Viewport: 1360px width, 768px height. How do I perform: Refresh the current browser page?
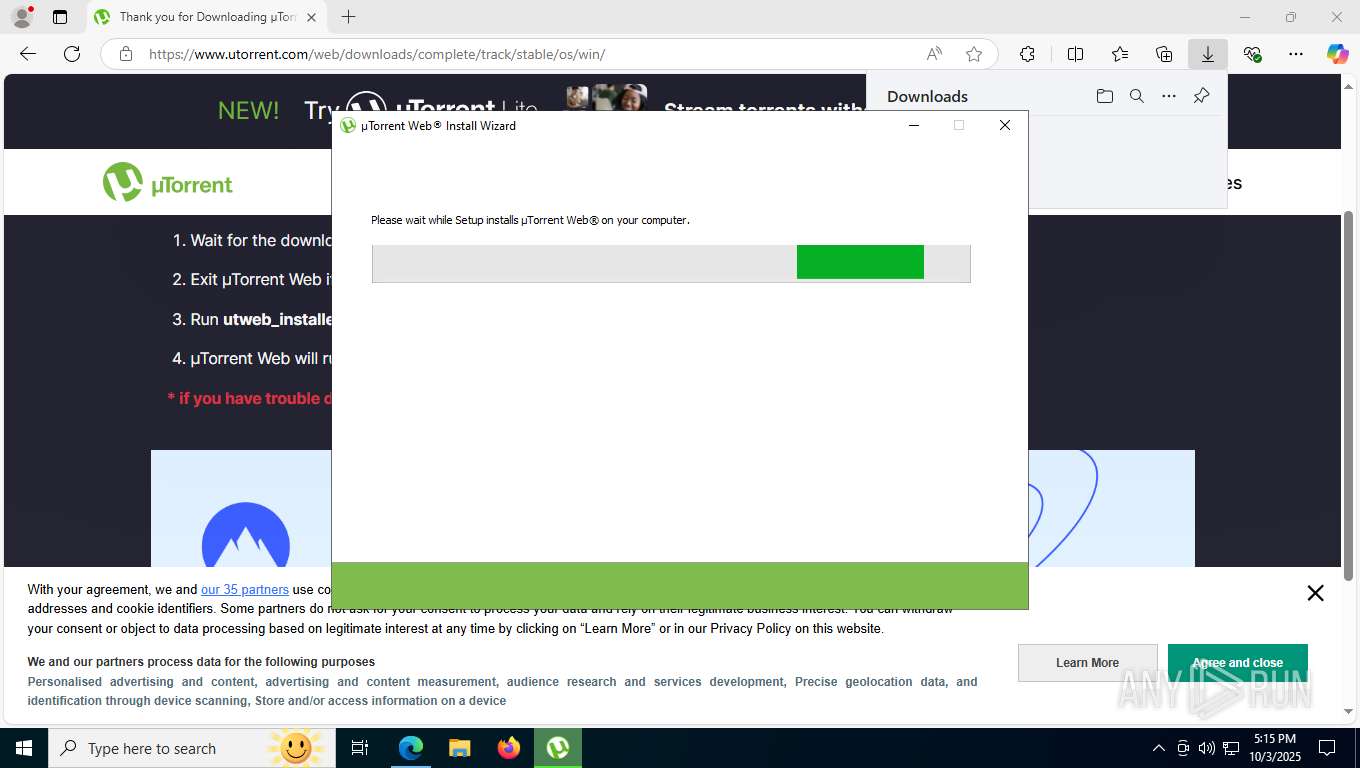click(x=72, y=54)
